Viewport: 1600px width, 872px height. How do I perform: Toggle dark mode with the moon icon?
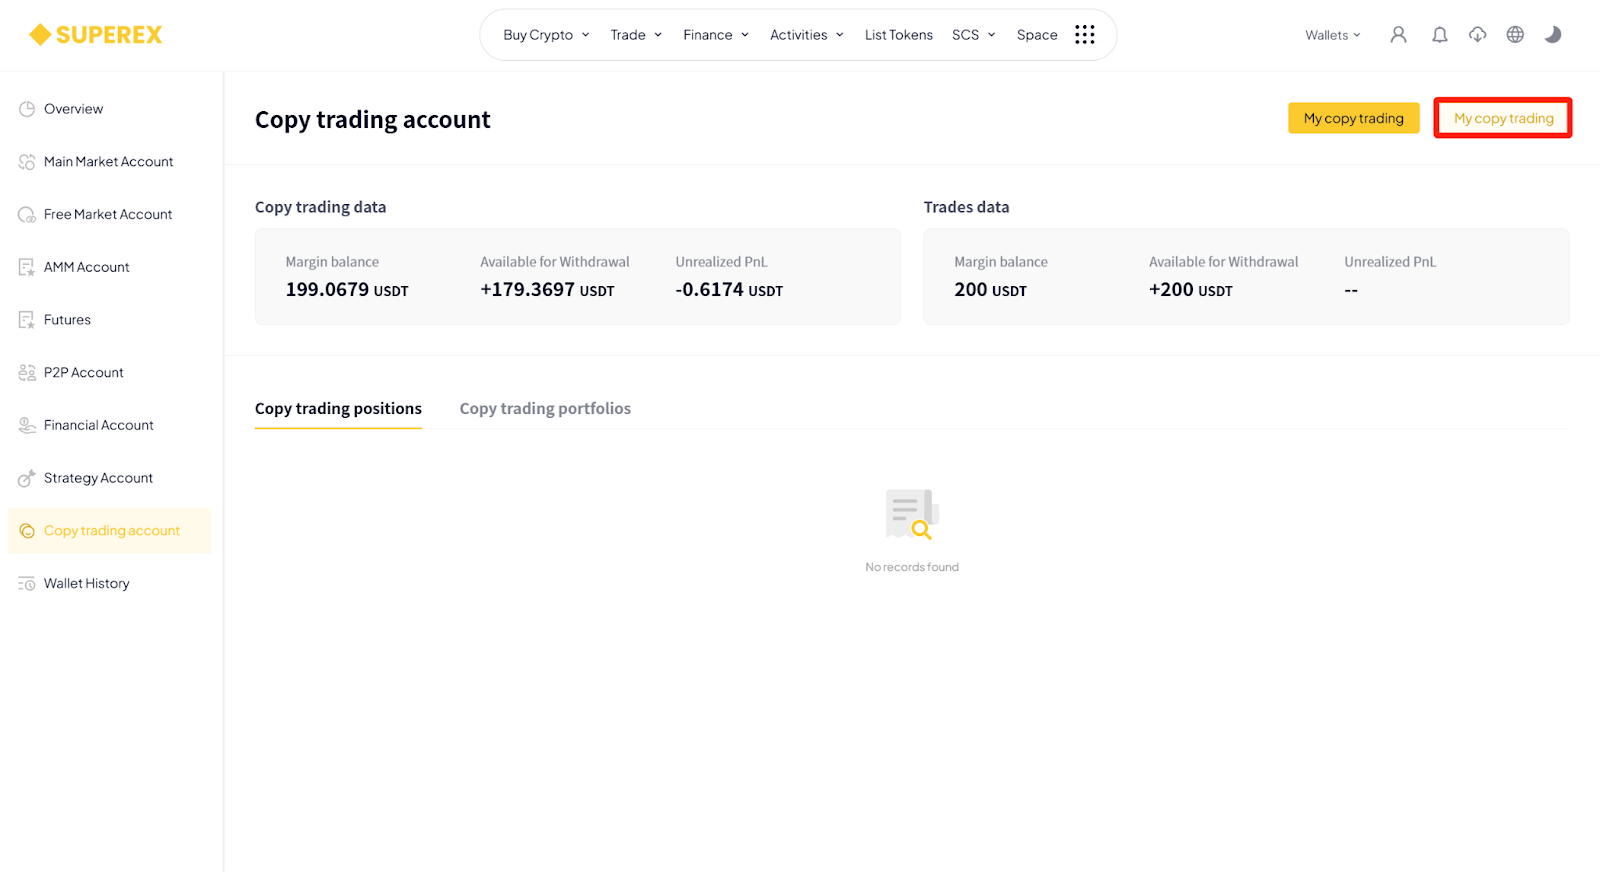(1553, 35)
